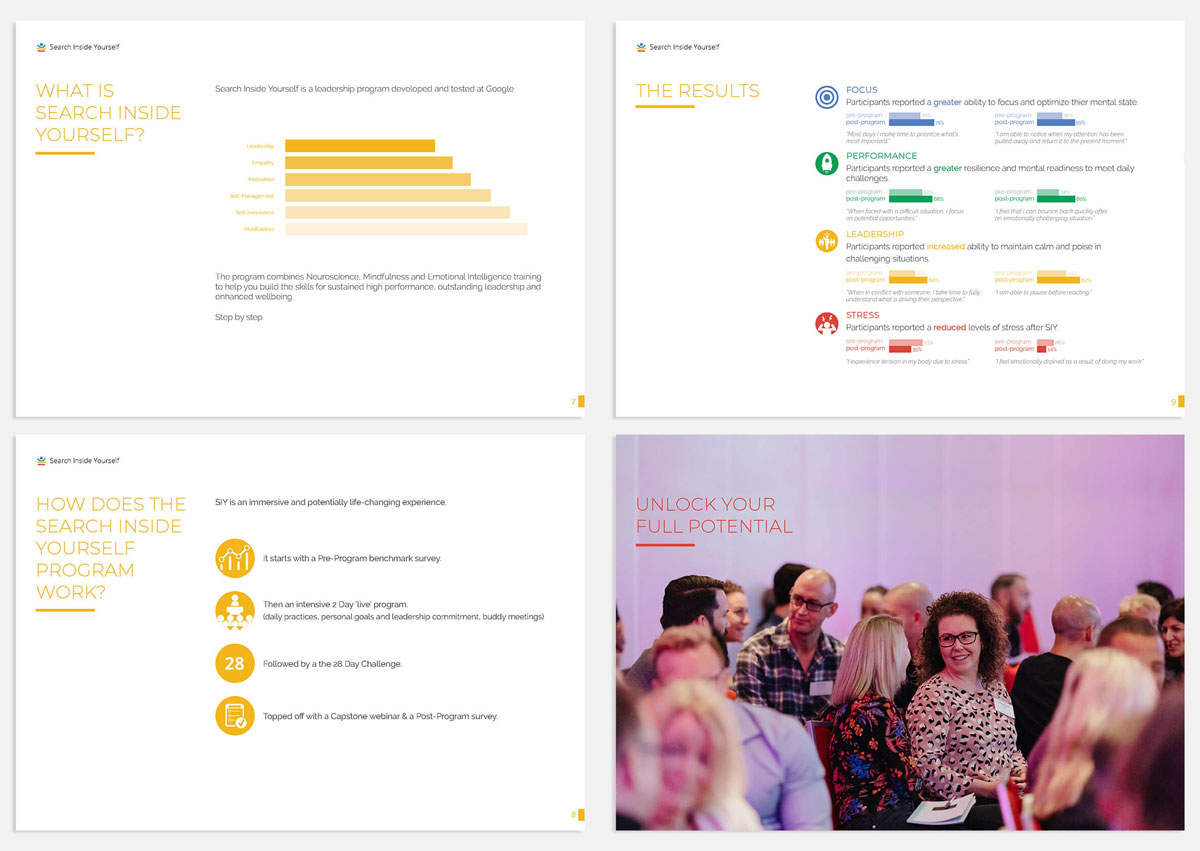Image resolution: width=1200 pixels, height=851 pixels.
Task: Click page number 8 on third slide
Action: coord(573,815)
